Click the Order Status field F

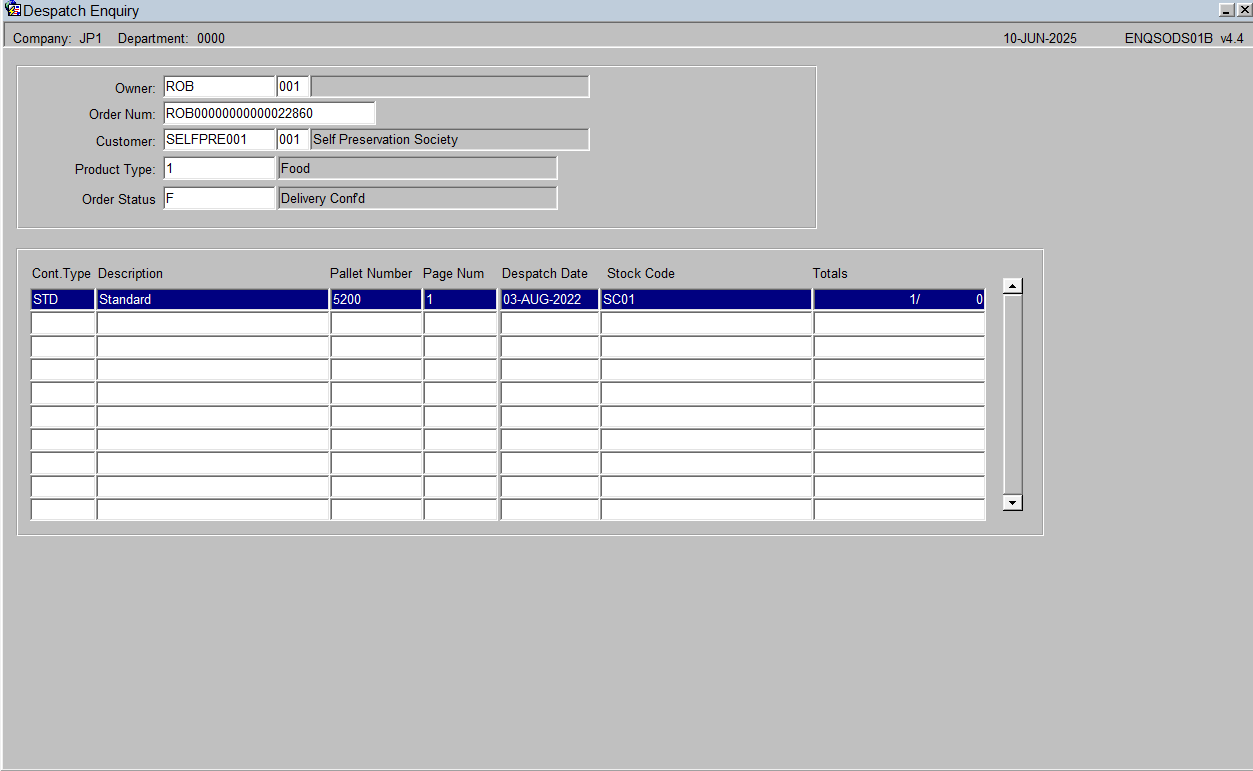tap(219, 199)
